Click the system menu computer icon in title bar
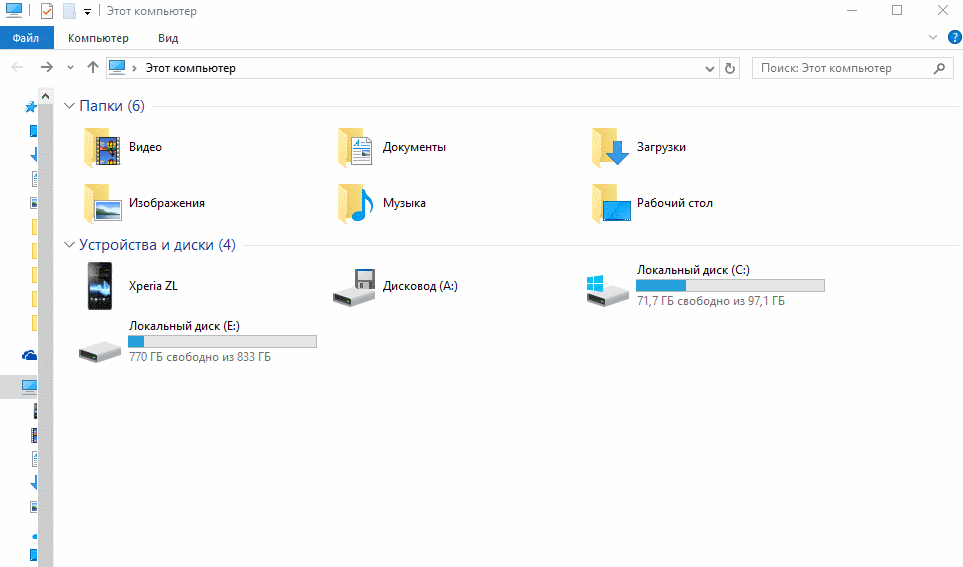 (x=14, y=10)
